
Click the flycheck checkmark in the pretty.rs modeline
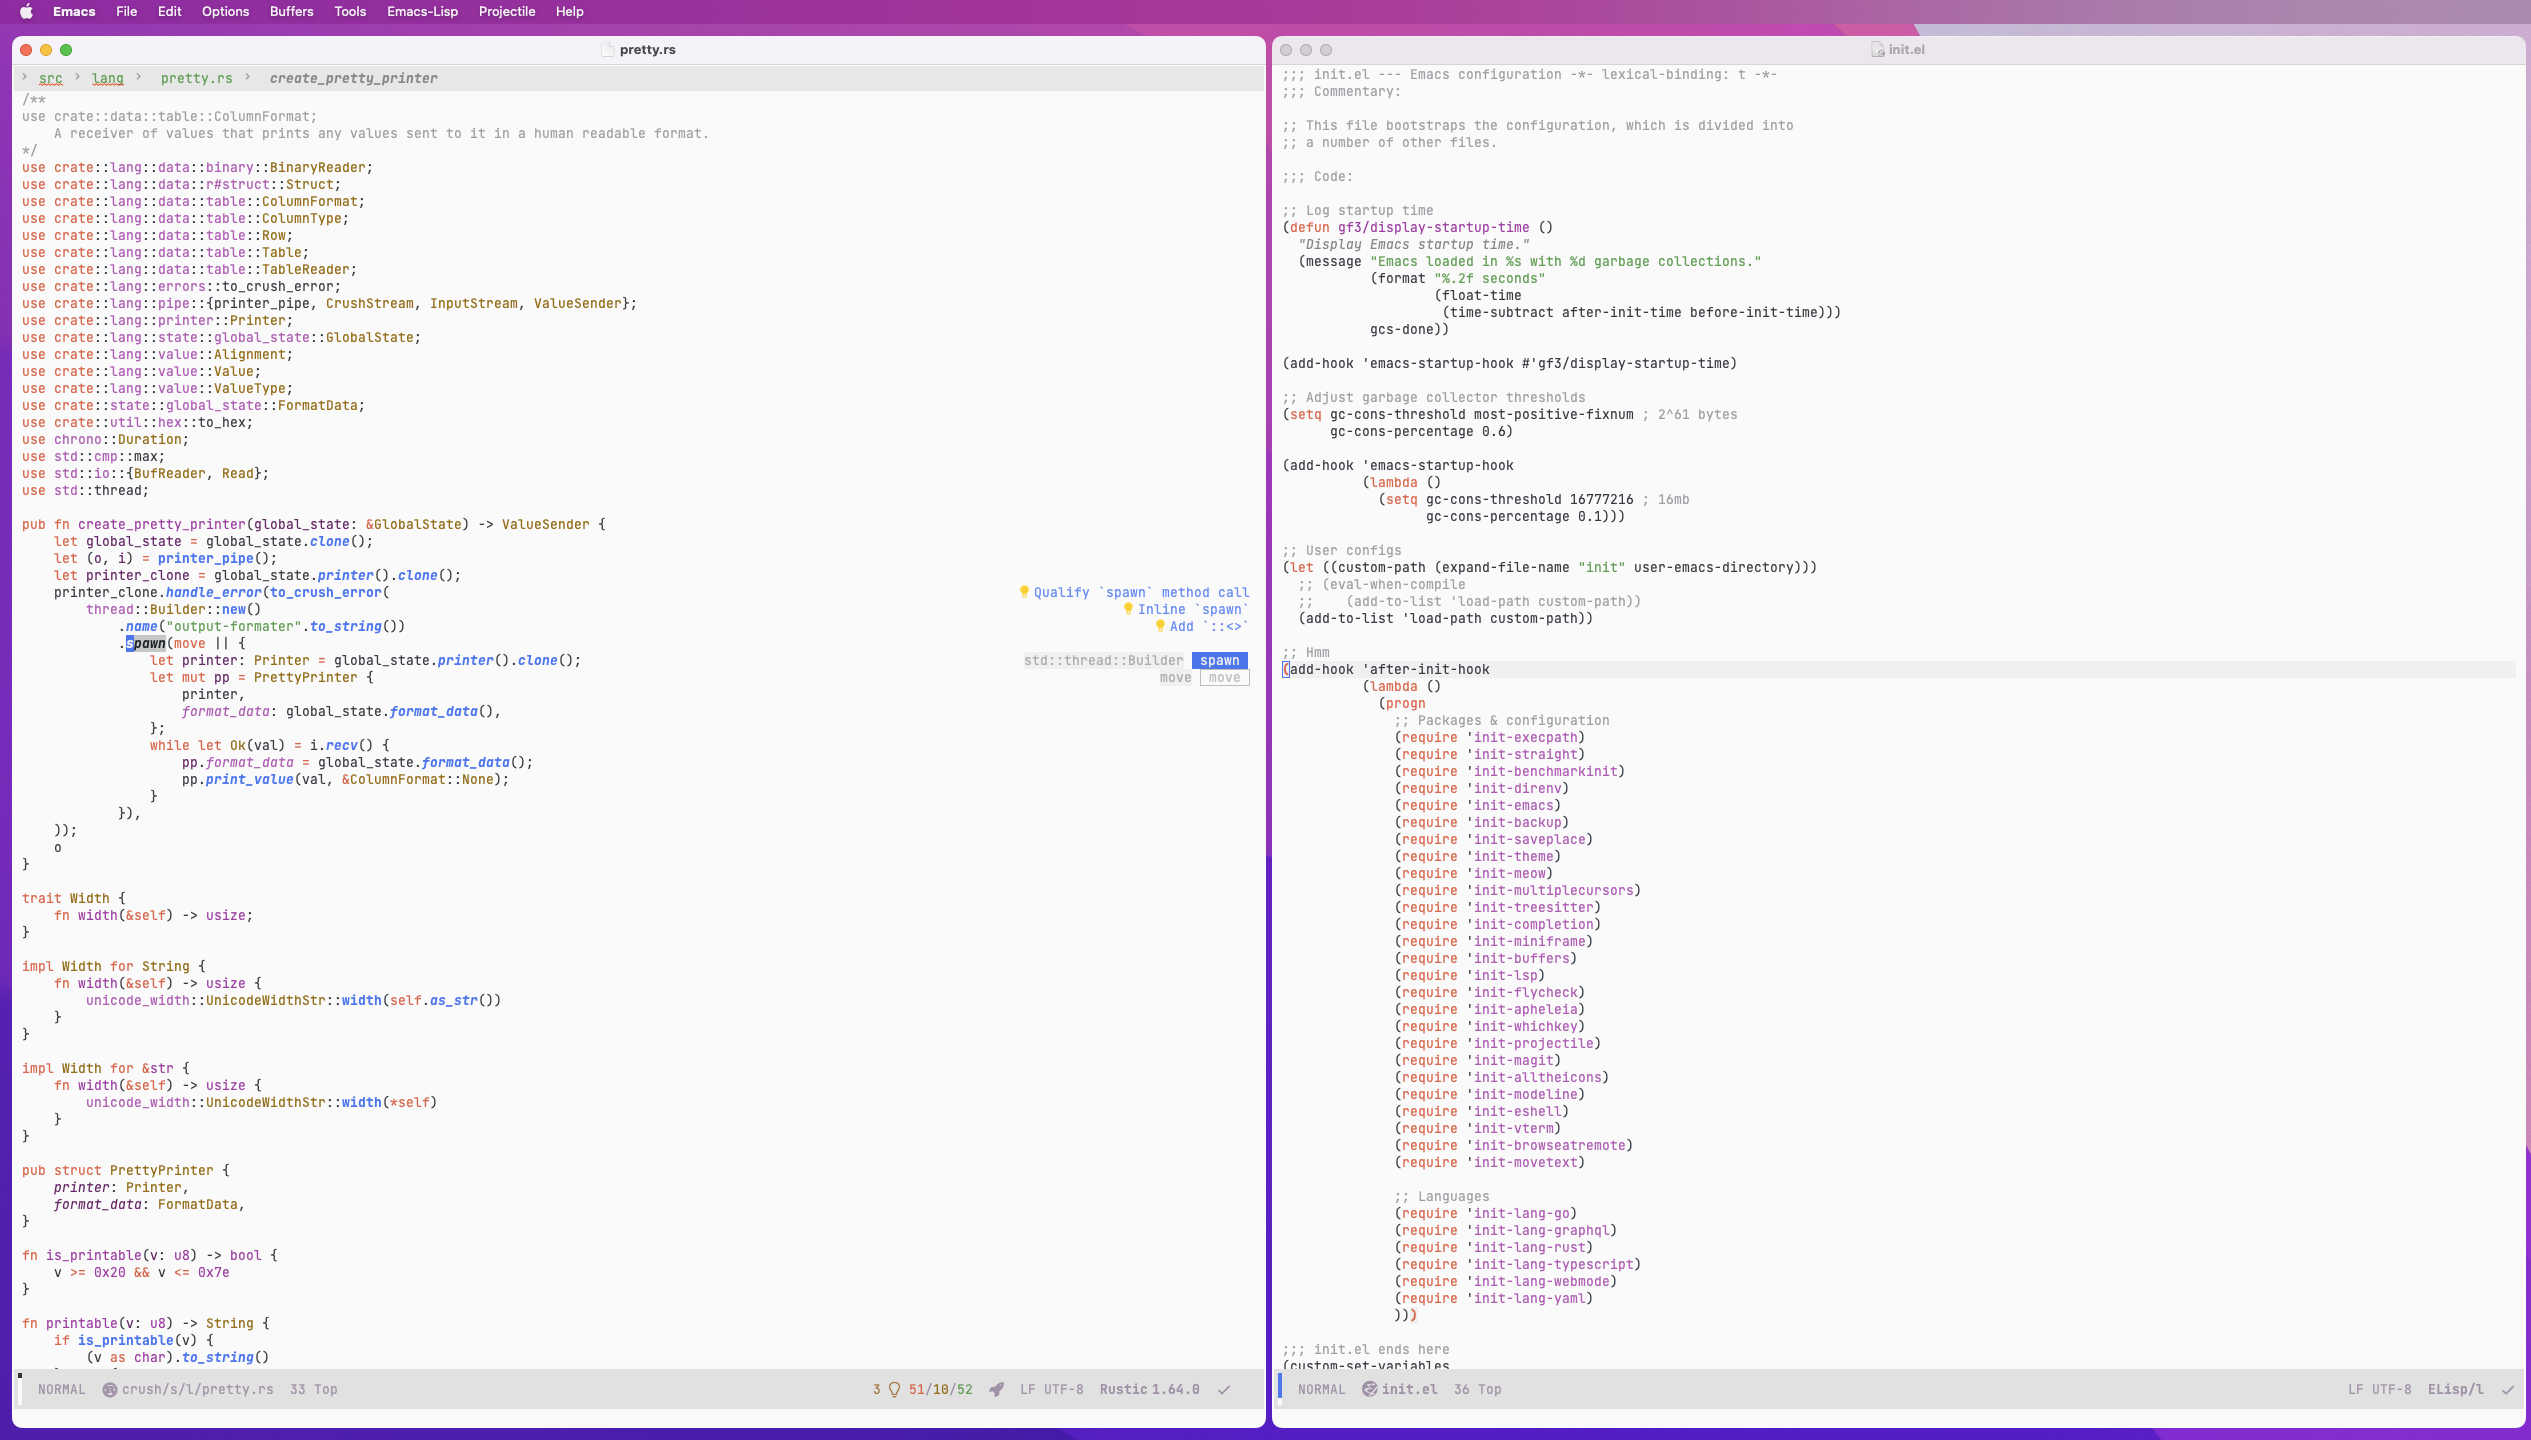click(x=1224, y=1389)
